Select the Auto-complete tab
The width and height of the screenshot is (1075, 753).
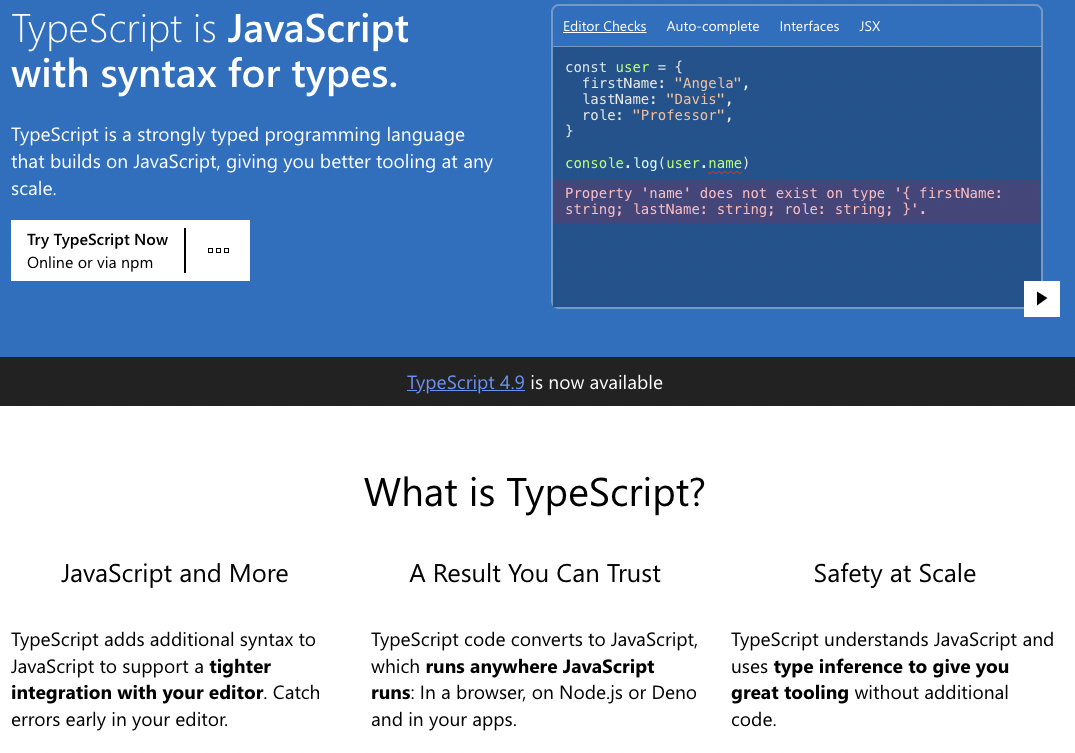pyautogui.click(x=712, y=26)
